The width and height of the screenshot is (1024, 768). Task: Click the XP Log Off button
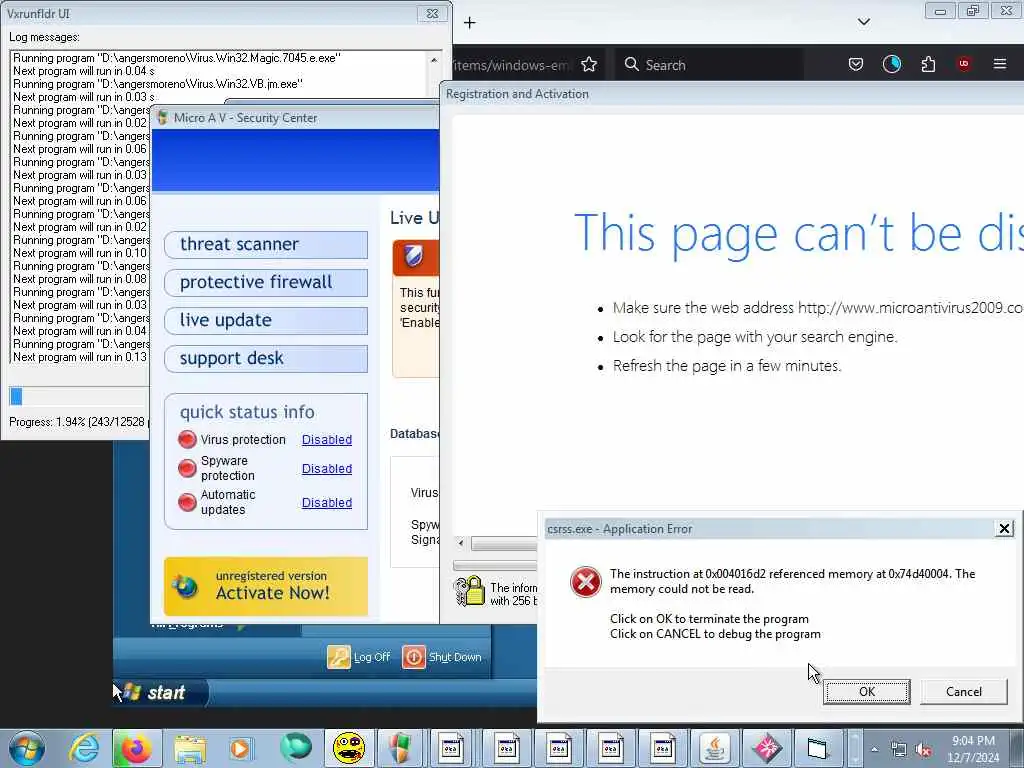[x=359, y=657]
